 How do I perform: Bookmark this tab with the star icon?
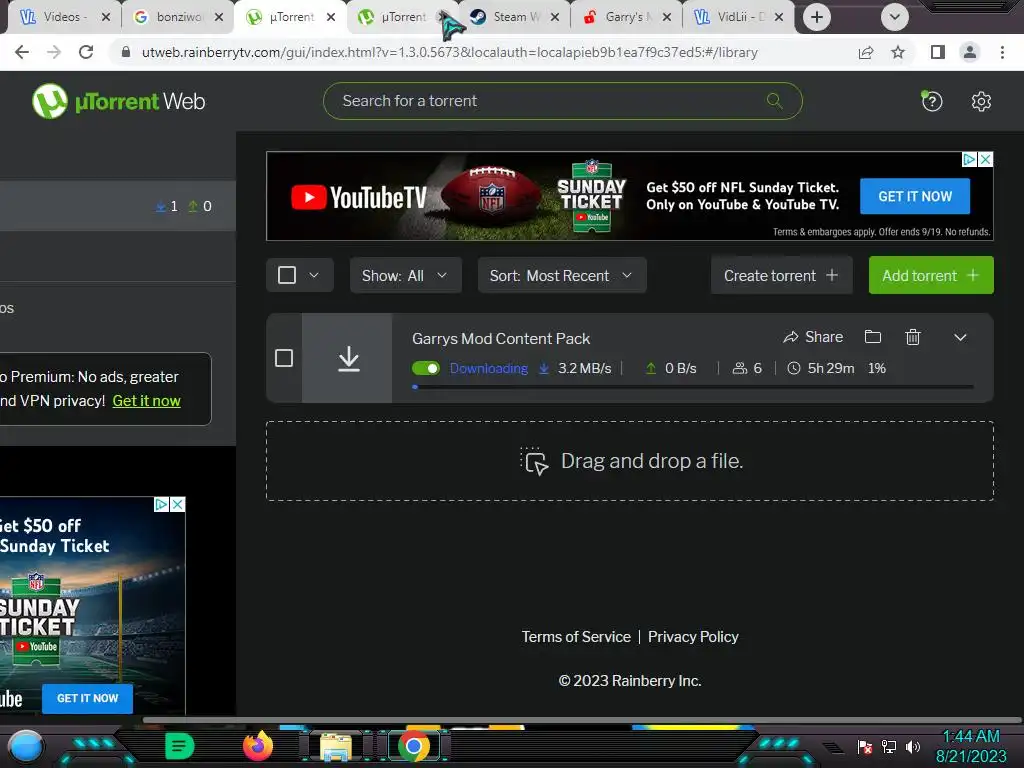coord(898,52)
